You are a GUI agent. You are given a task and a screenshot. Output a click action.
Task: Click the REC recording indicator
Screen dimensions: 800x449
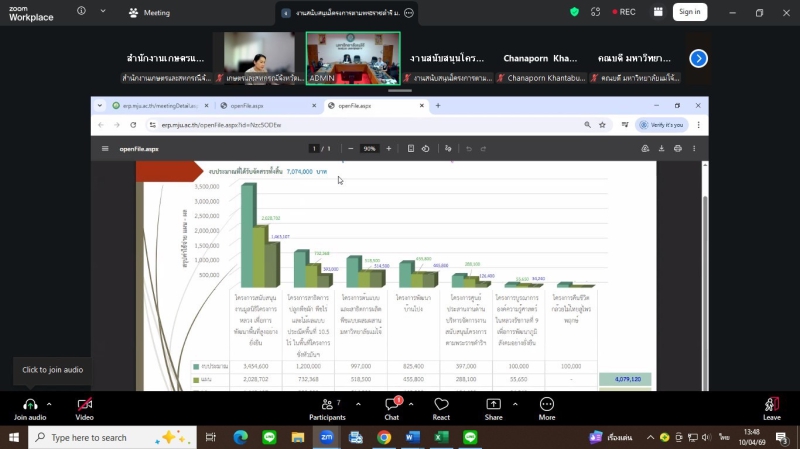point(621,12)
